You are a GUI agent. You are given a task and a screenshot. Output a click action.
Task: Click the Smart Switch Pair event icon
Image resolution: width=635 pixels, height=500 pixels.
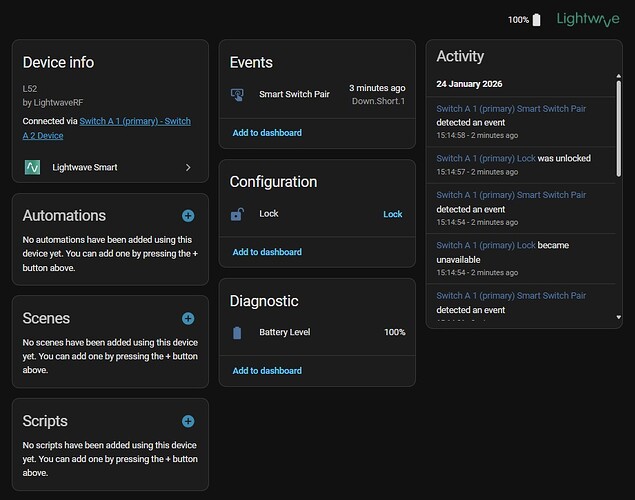pyautogui.click(x=237, y=94)
